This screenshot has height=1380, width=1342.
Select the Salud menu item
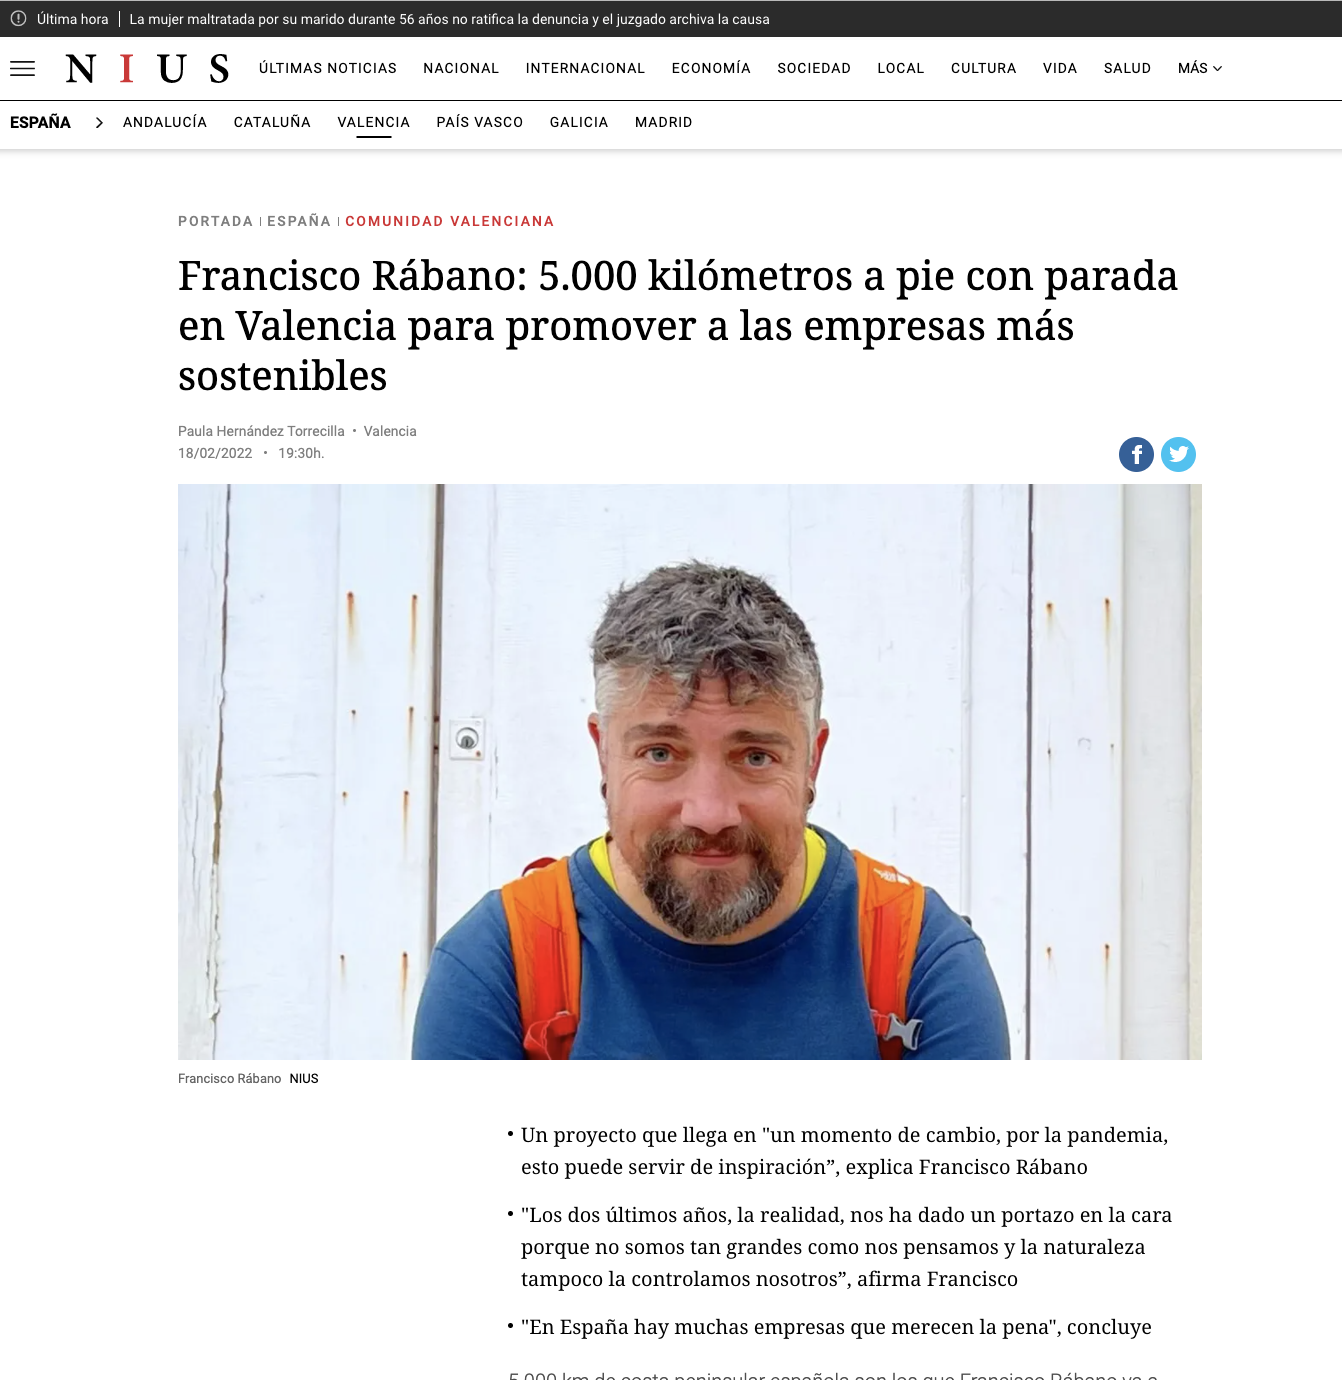(x=1127, y=68)
